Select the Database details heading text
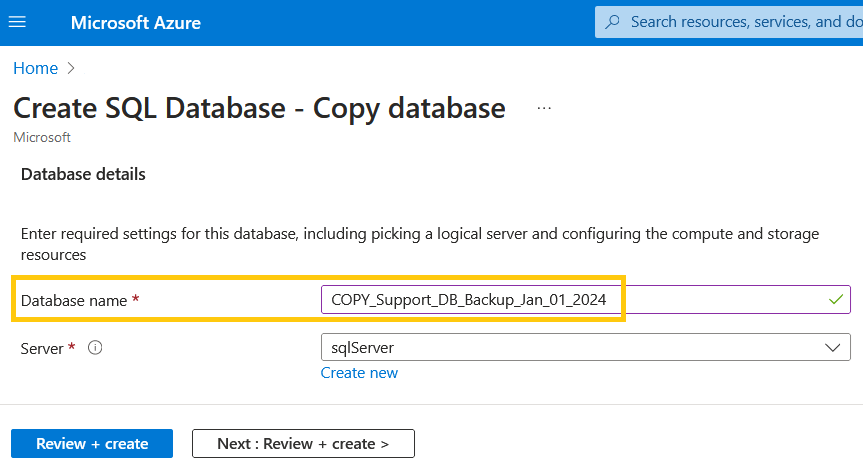Viewport: 863px width, 468px height. click(83, 174)
